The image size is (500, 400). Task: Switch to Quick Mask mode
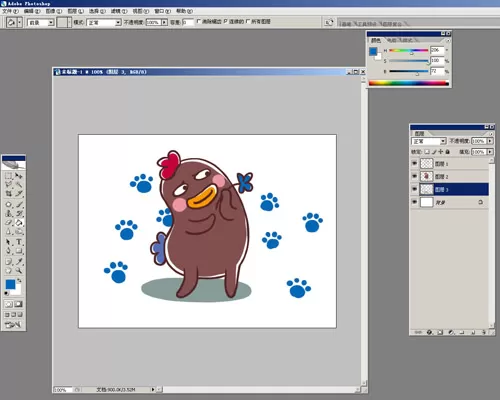click(x=18, y=304)
